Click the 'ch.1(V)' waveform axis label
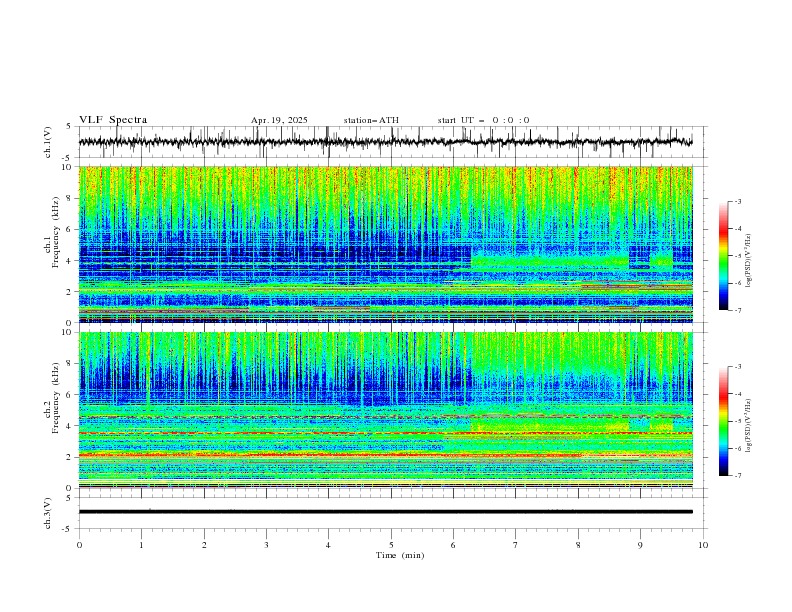792x612 pixels. pyautogui.click(x=48, y=142)
